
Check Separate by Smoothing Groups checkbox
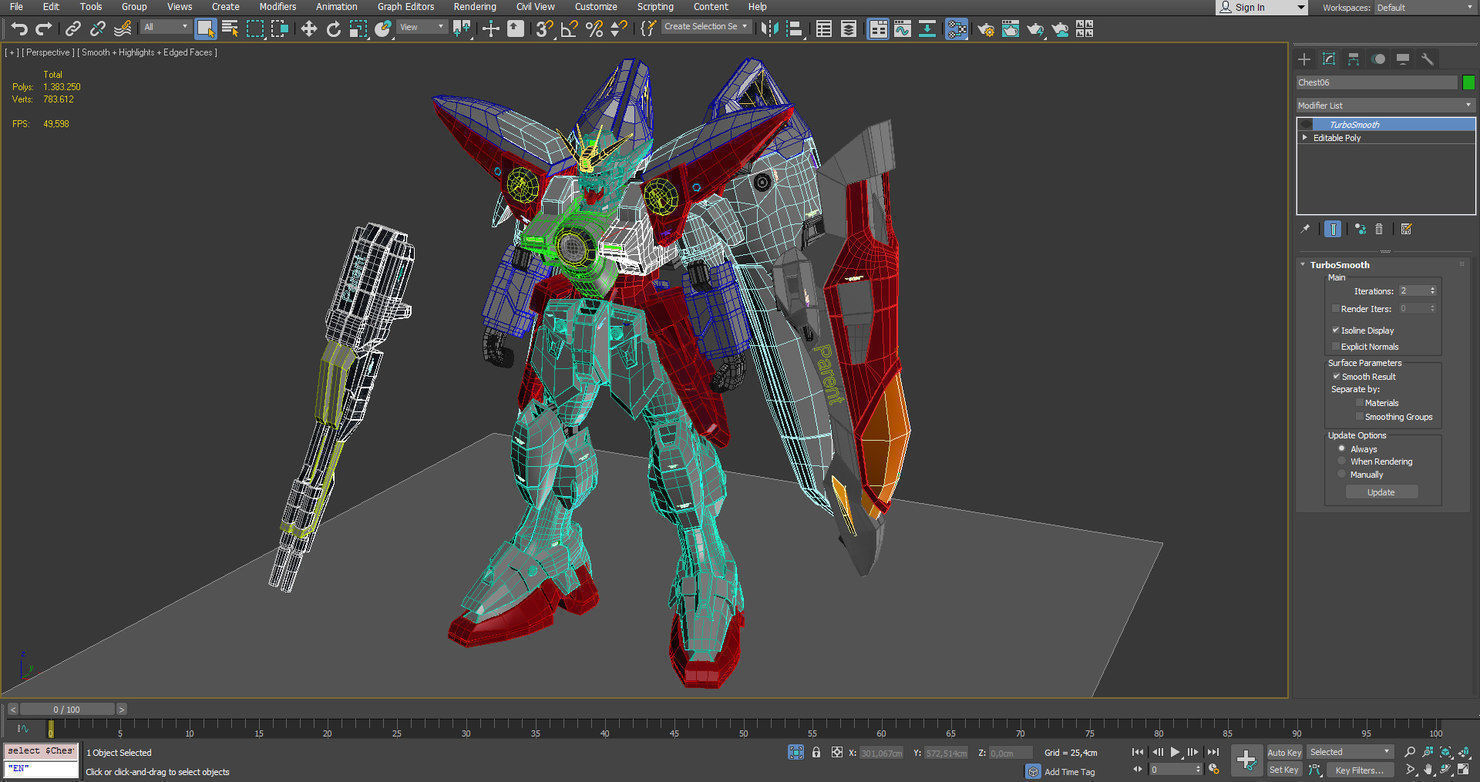click(x=1359, y=416)
